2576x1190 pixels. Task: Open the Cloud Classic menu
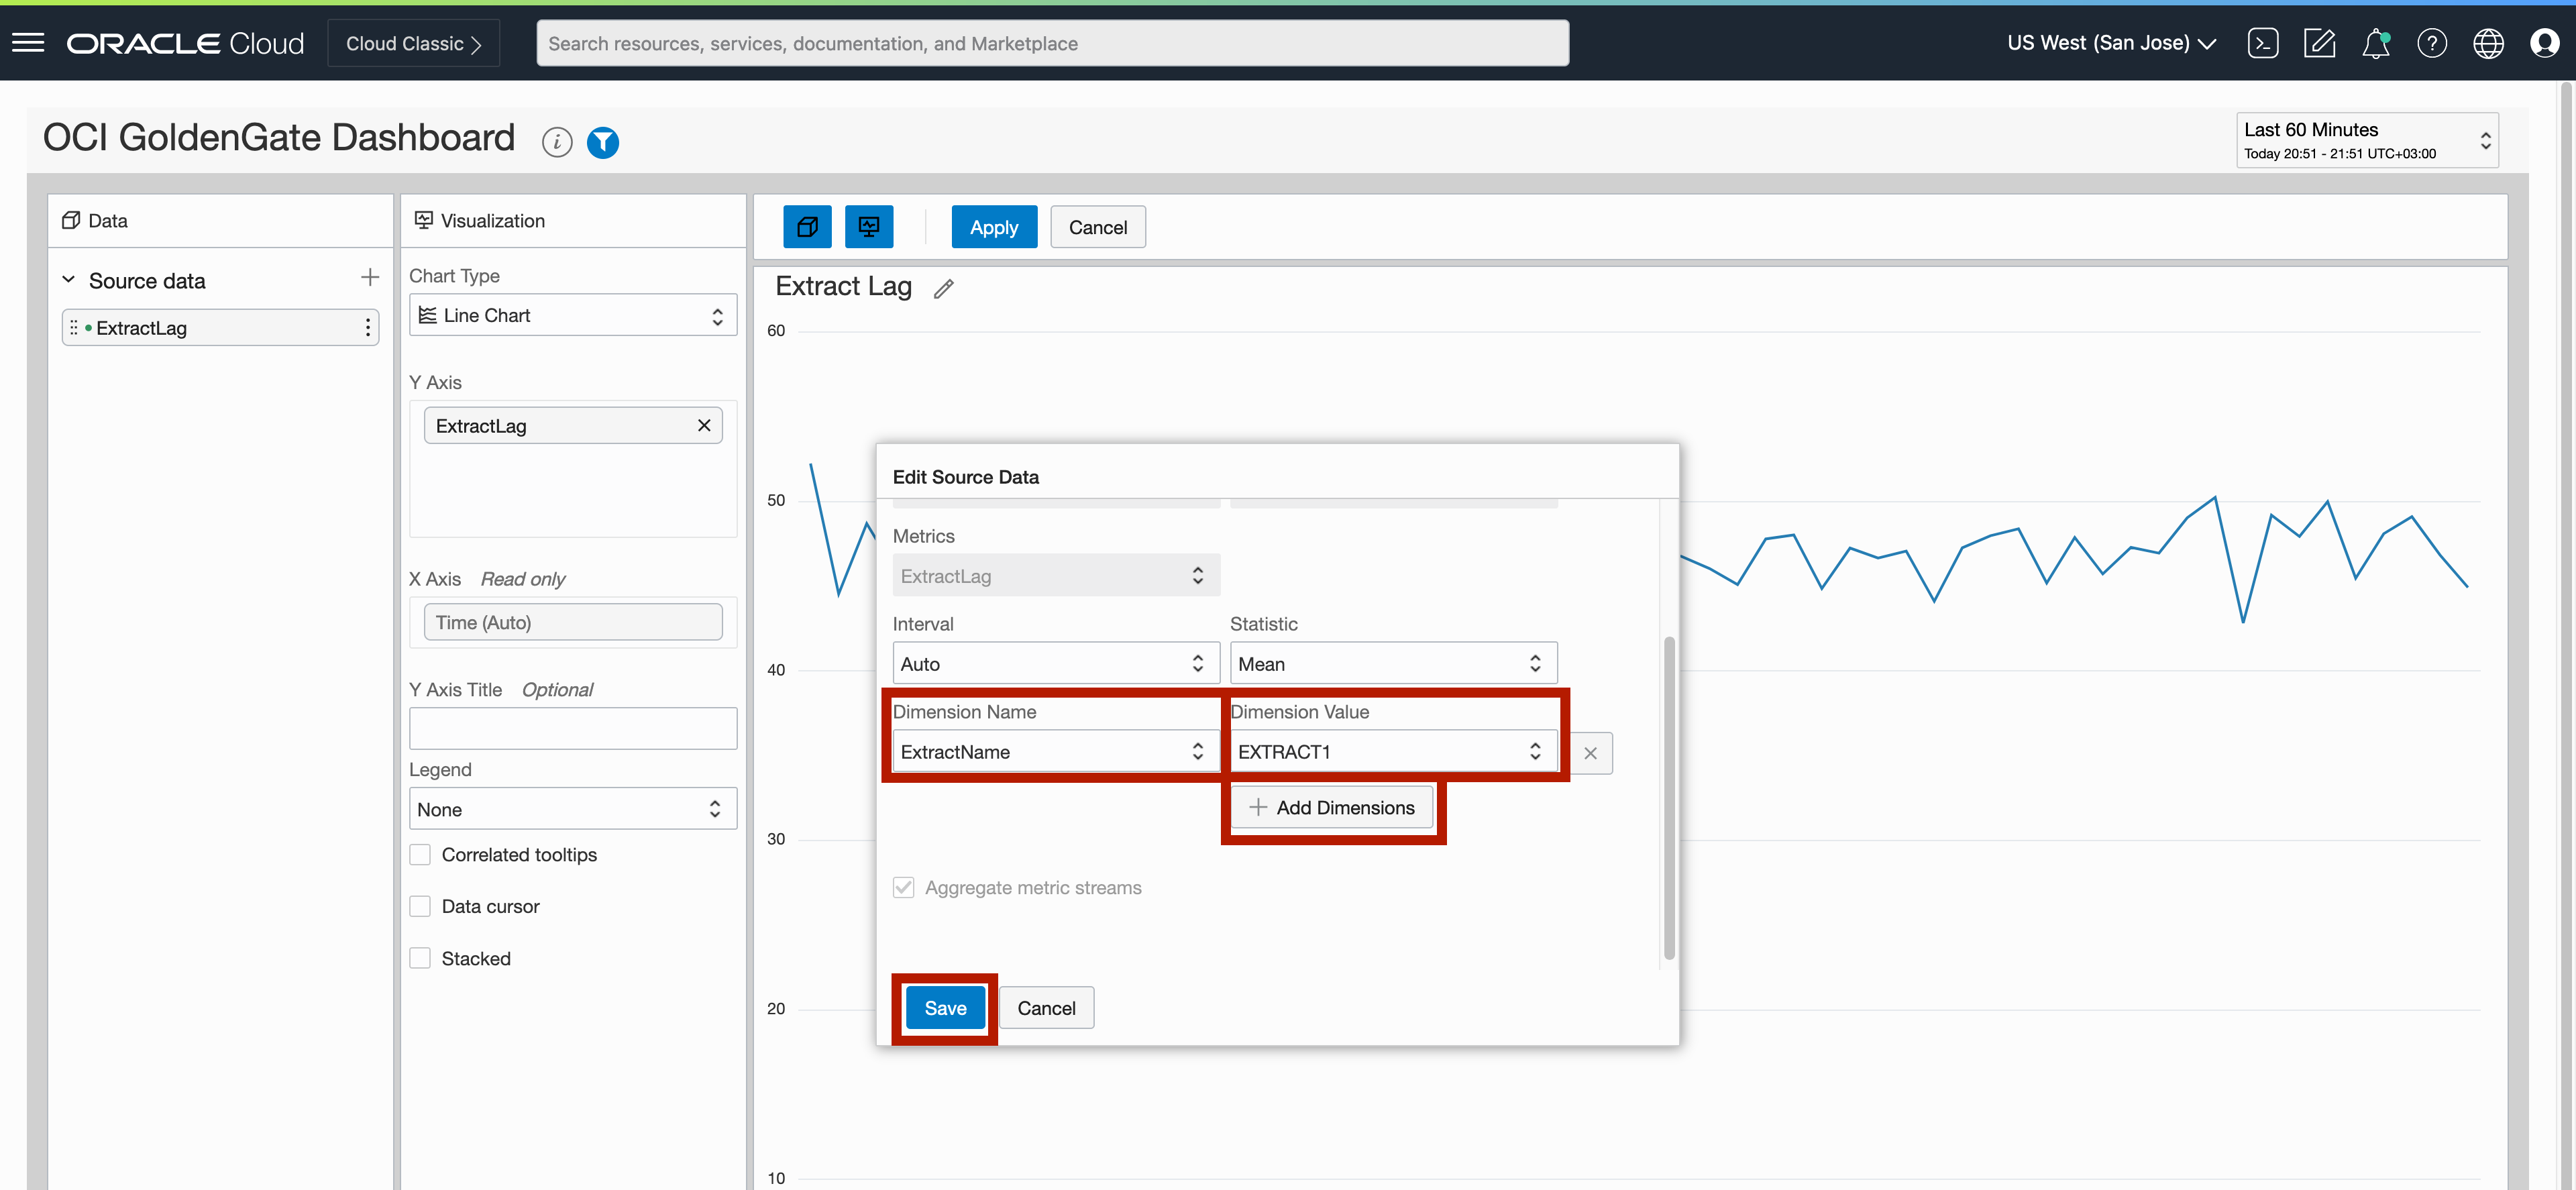[x=413, y=43]
